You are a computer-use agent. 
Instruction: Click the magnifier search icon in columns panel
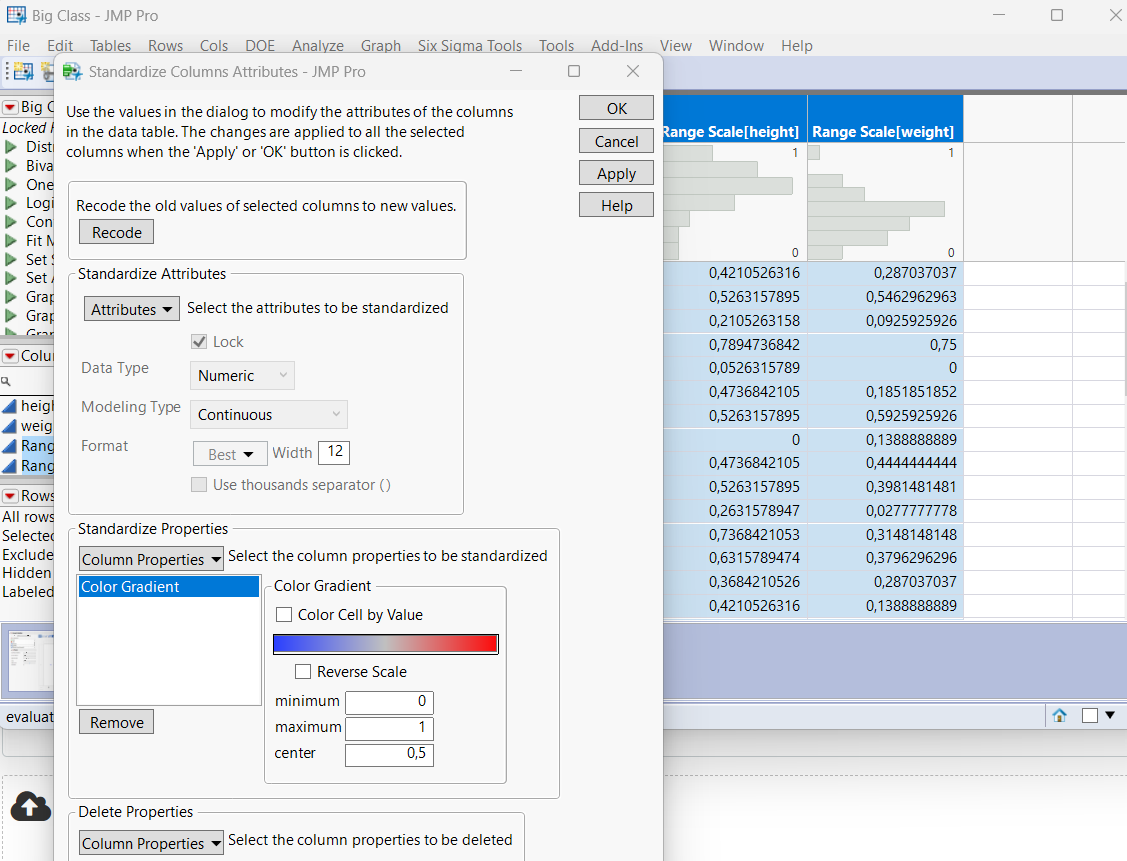click(6, 381)
